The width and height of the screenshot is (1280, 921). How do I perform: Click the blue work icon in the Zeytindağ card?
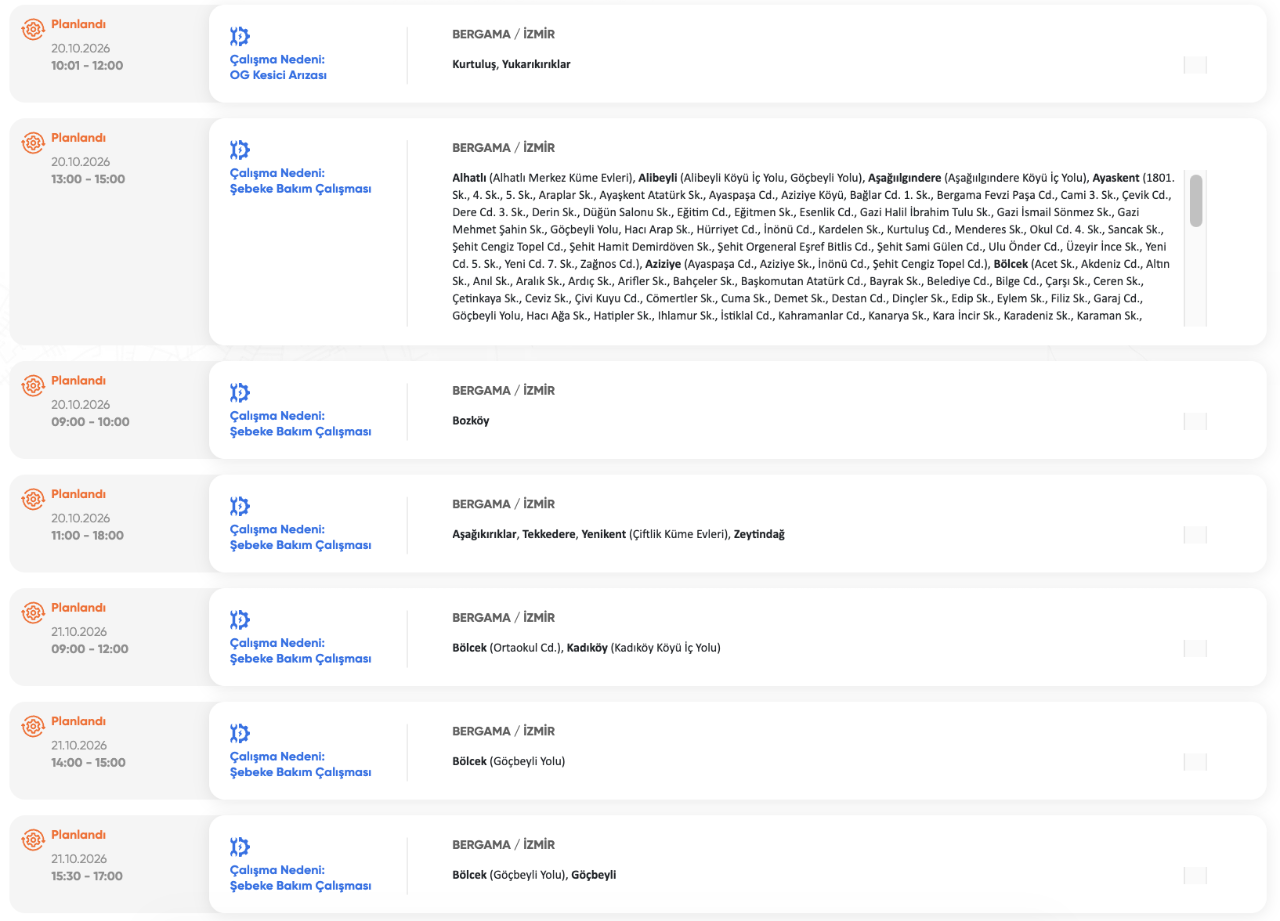tap(240, 506)
